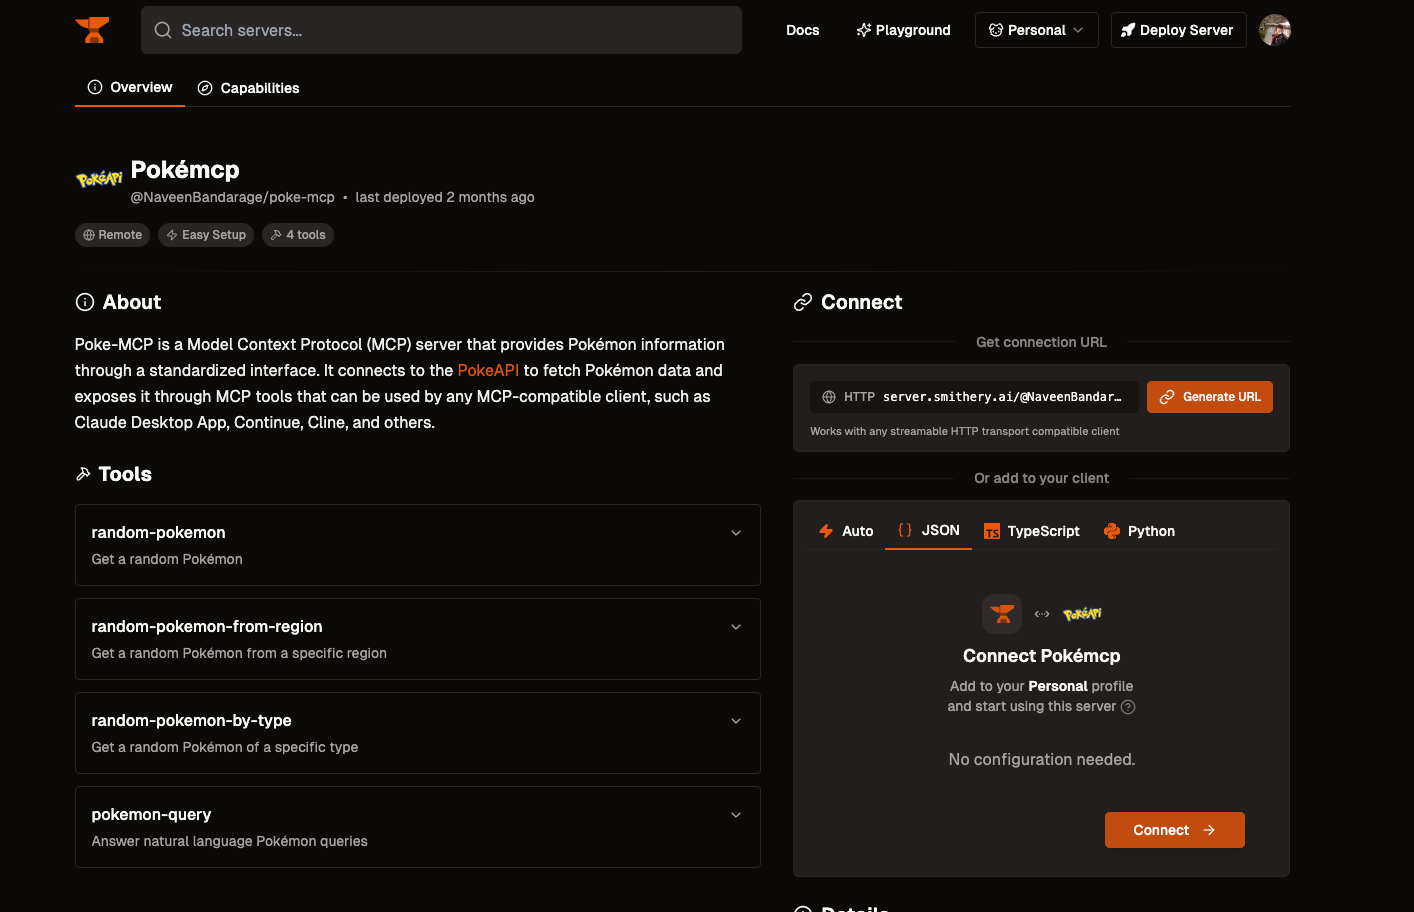The image size is (1414, 912).
Task: Open the PokeAPI link in About text
Action: [488, 370]
